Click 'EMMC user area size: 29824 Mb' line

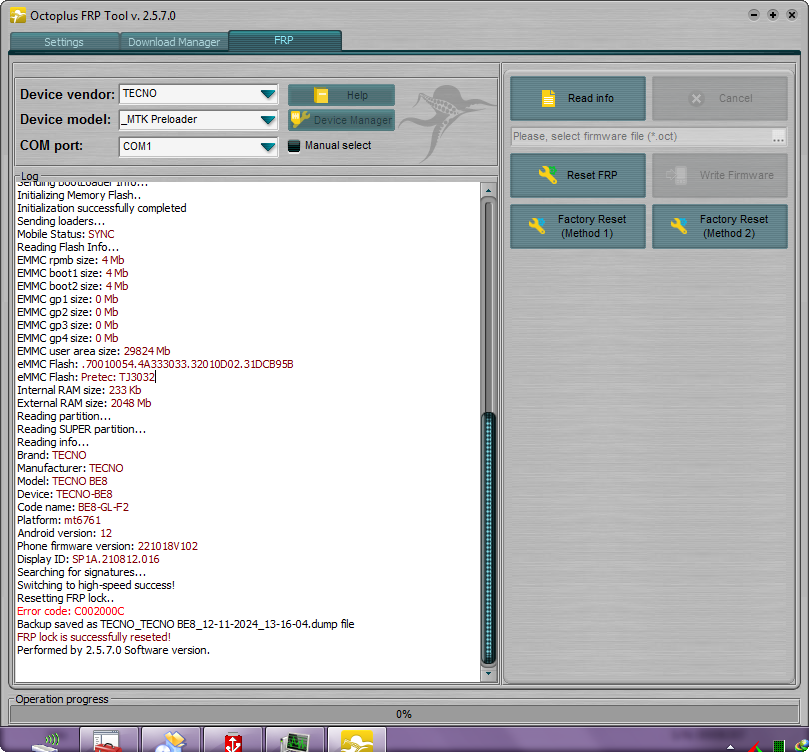point(93,351)
